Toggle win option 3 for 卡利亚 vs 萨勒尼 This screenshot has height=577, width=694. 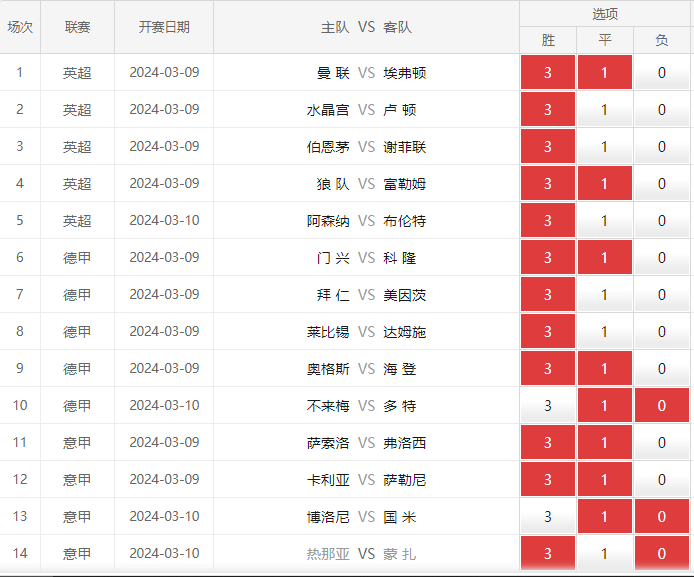(547, 479)
